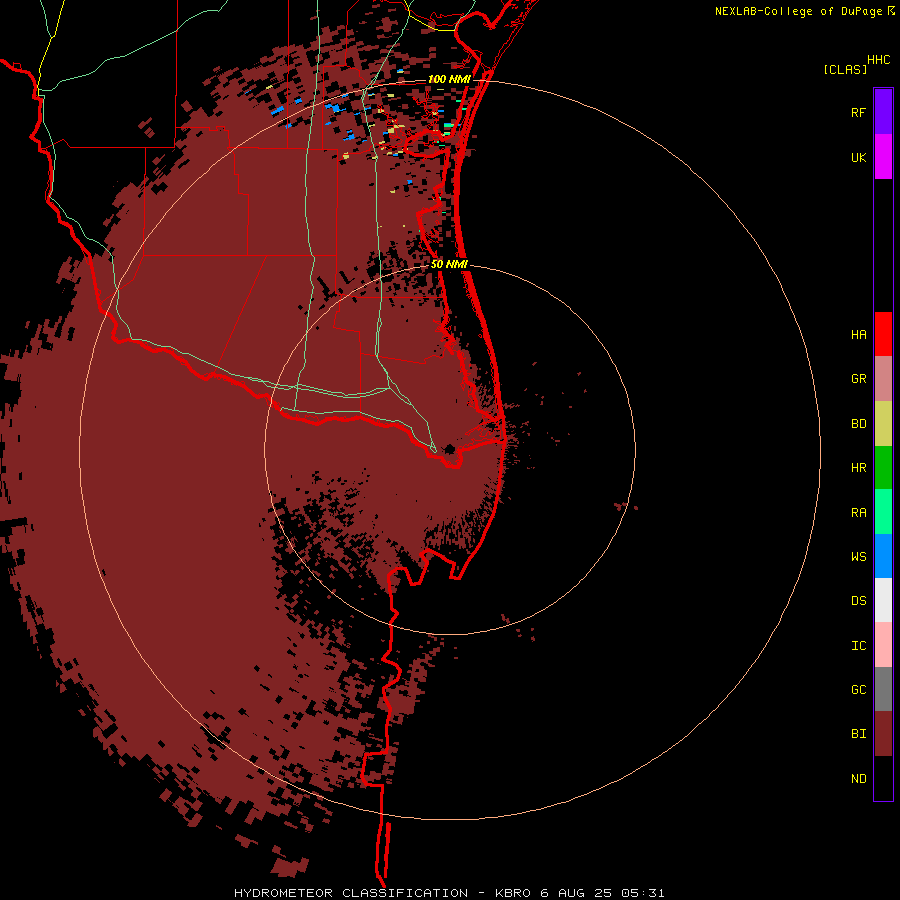The image size is (900, 900).
Task: Click the IC legend label
Action: pyautogui.click(x=859, y=645)
